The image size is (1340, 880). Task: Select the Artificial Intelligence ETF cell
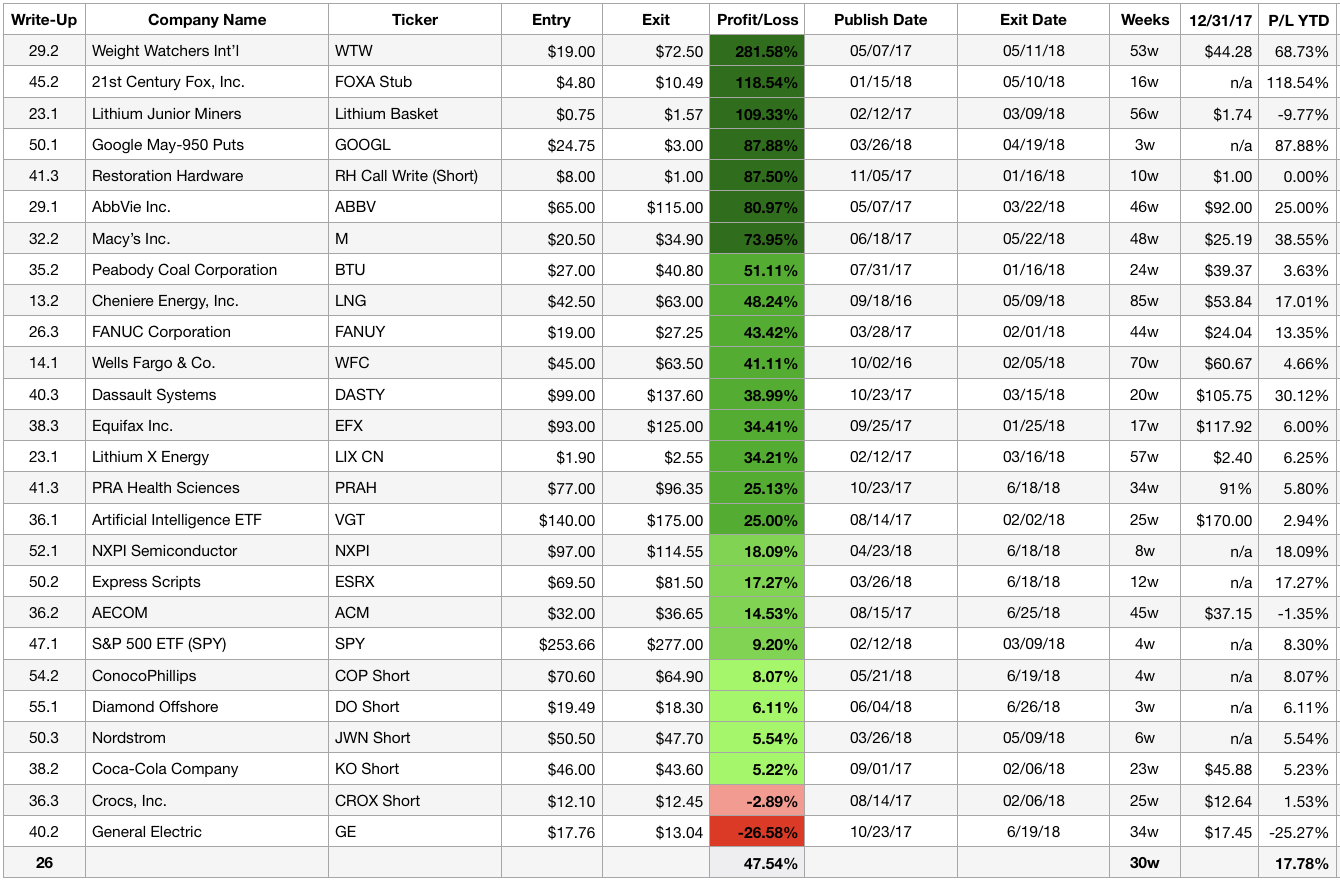pos(207,520)
